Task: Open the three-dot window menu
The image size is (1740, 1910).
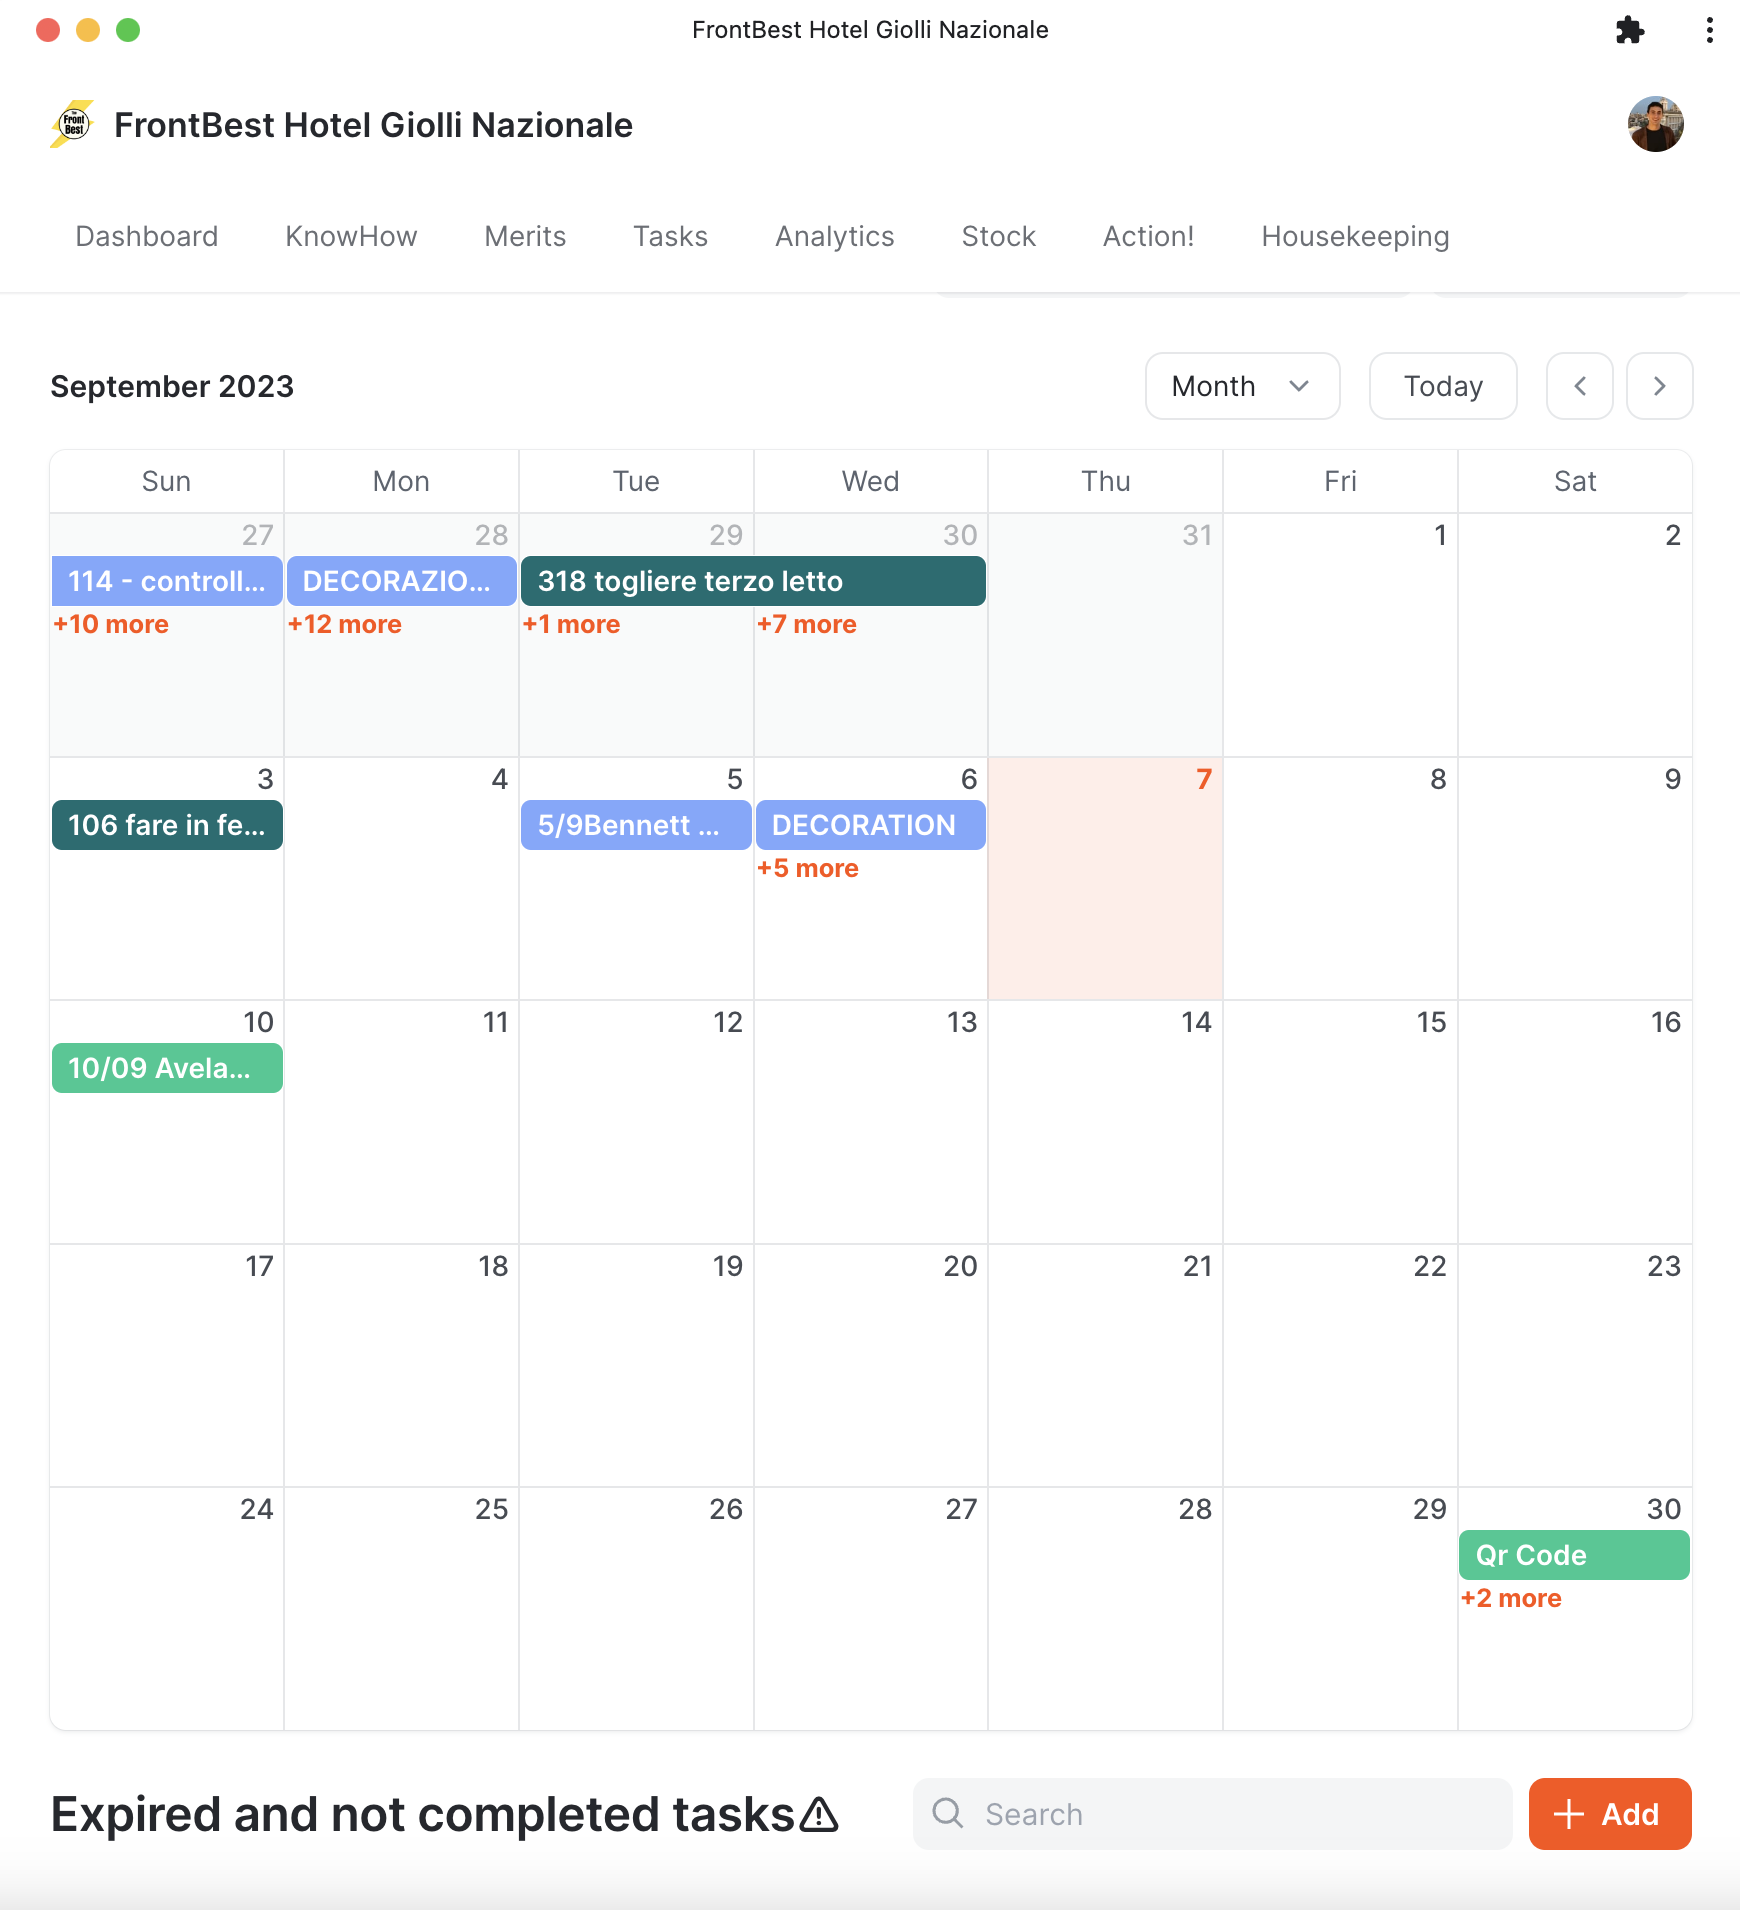Action: pyautogui.click(x=1709, y=30)
